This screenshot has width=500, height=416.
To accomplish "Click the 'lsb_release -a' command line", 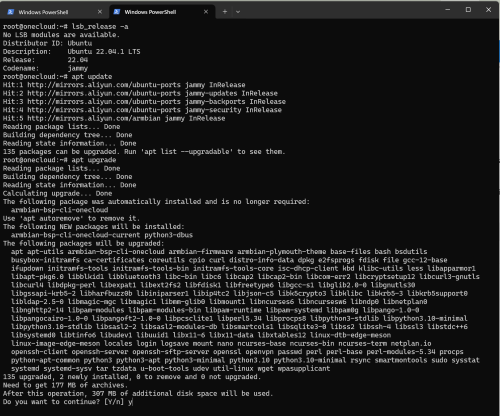I will coord(65,27).
